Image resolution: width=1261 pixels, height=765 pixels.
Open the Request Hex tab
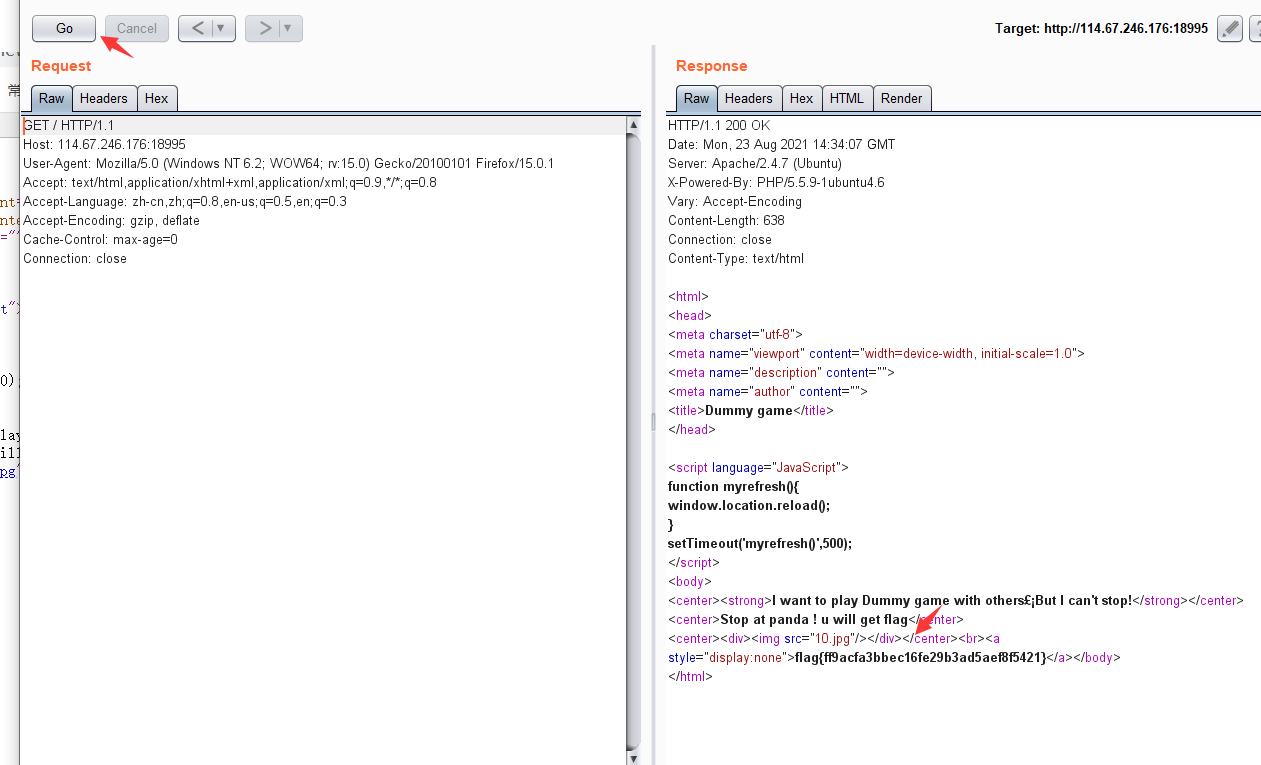(157, 98)
